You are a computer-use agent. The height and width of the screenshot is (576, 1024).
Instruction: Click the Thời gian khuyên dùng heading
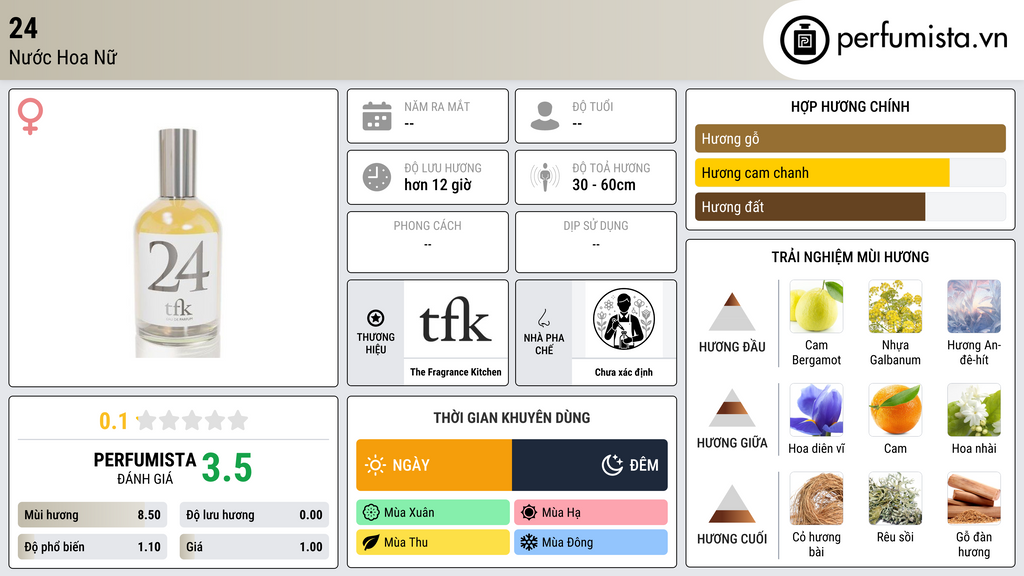pos(512,417)
